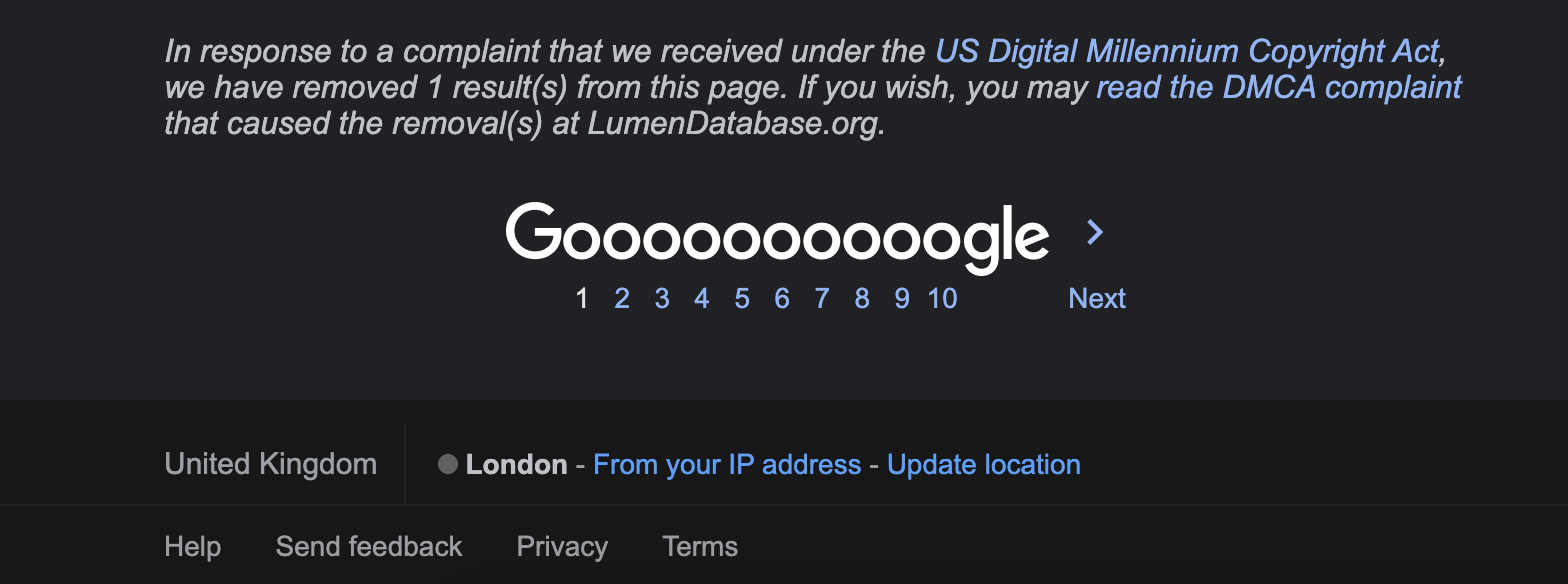Select results page 8

point(862,298)
